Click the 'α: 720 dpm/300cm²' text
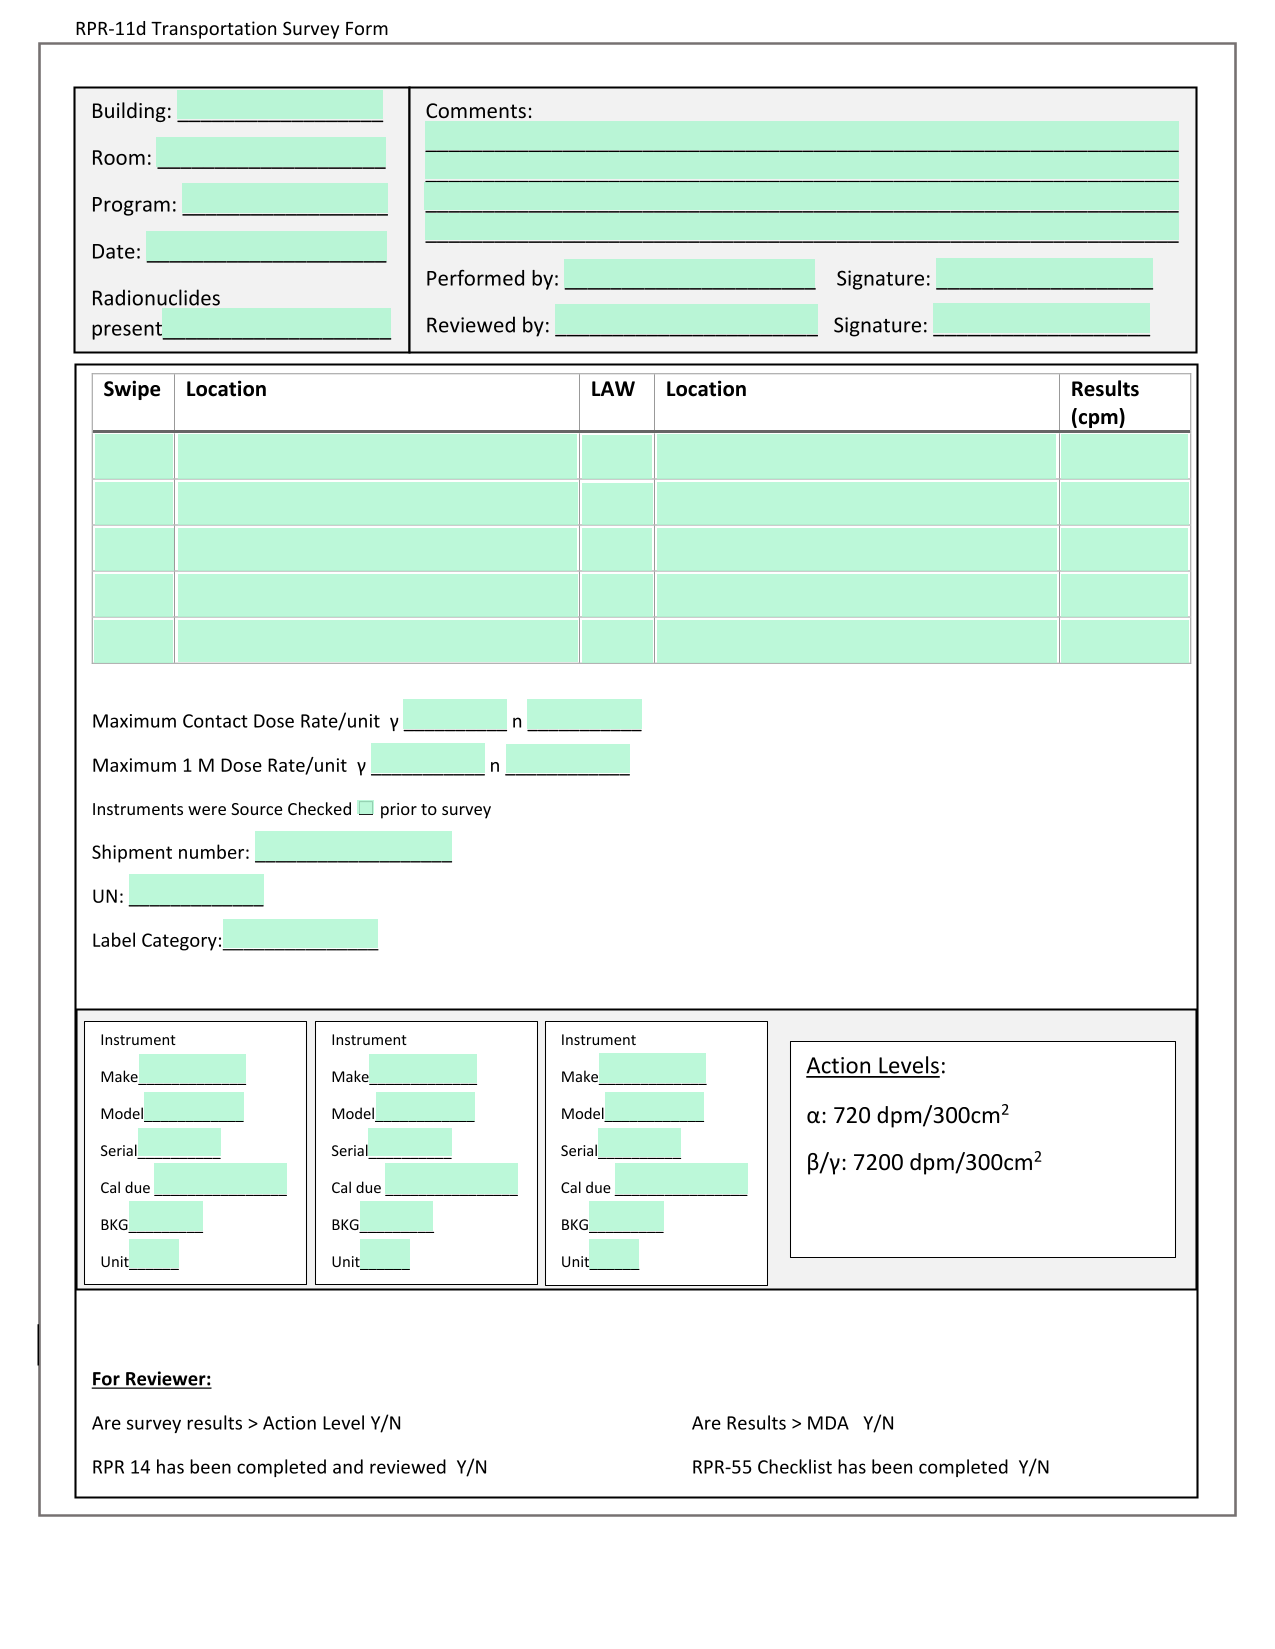 [907, 1114]
